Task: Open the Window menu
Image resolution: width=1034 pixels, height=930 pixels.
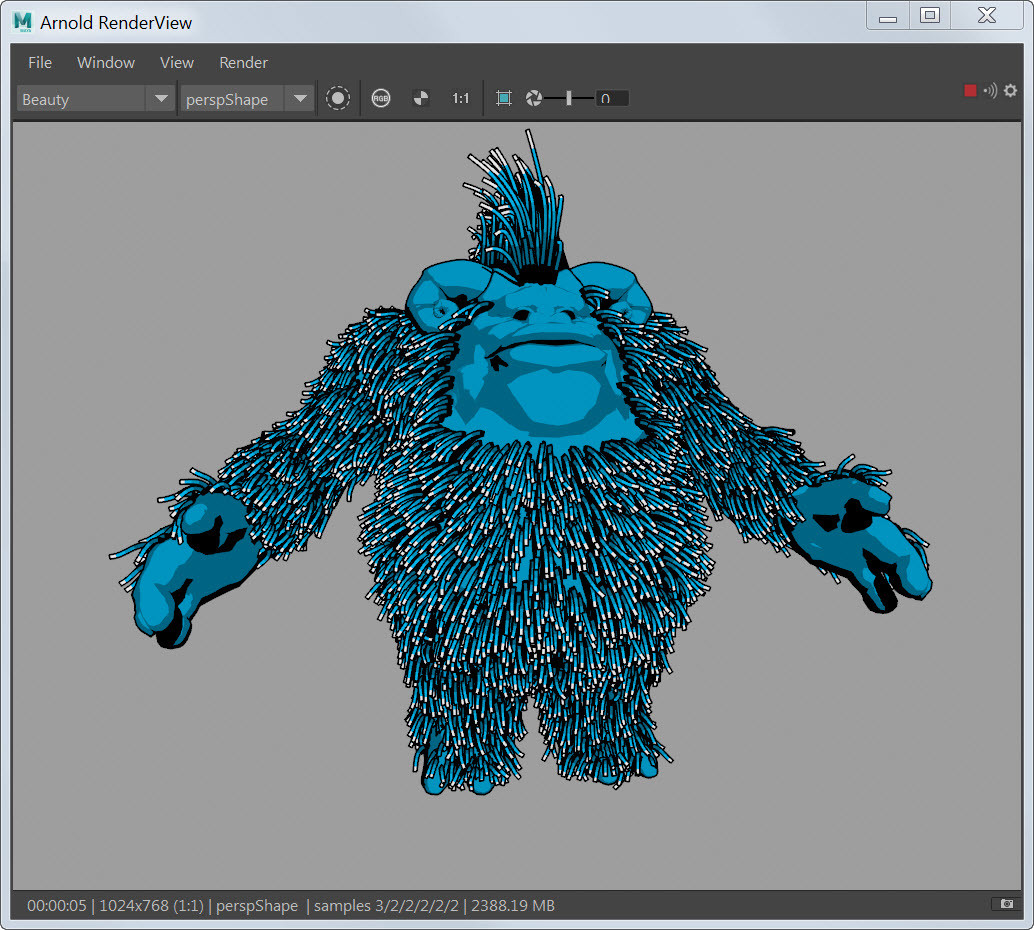Action: (x=106, y=62)
